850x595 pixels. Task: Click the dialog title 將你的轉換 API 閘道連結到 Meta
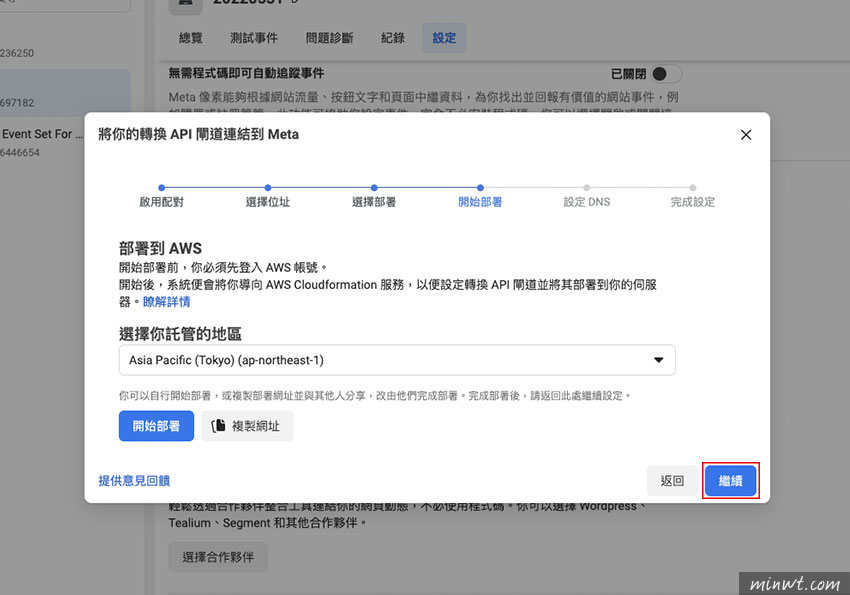pos(198,134)
